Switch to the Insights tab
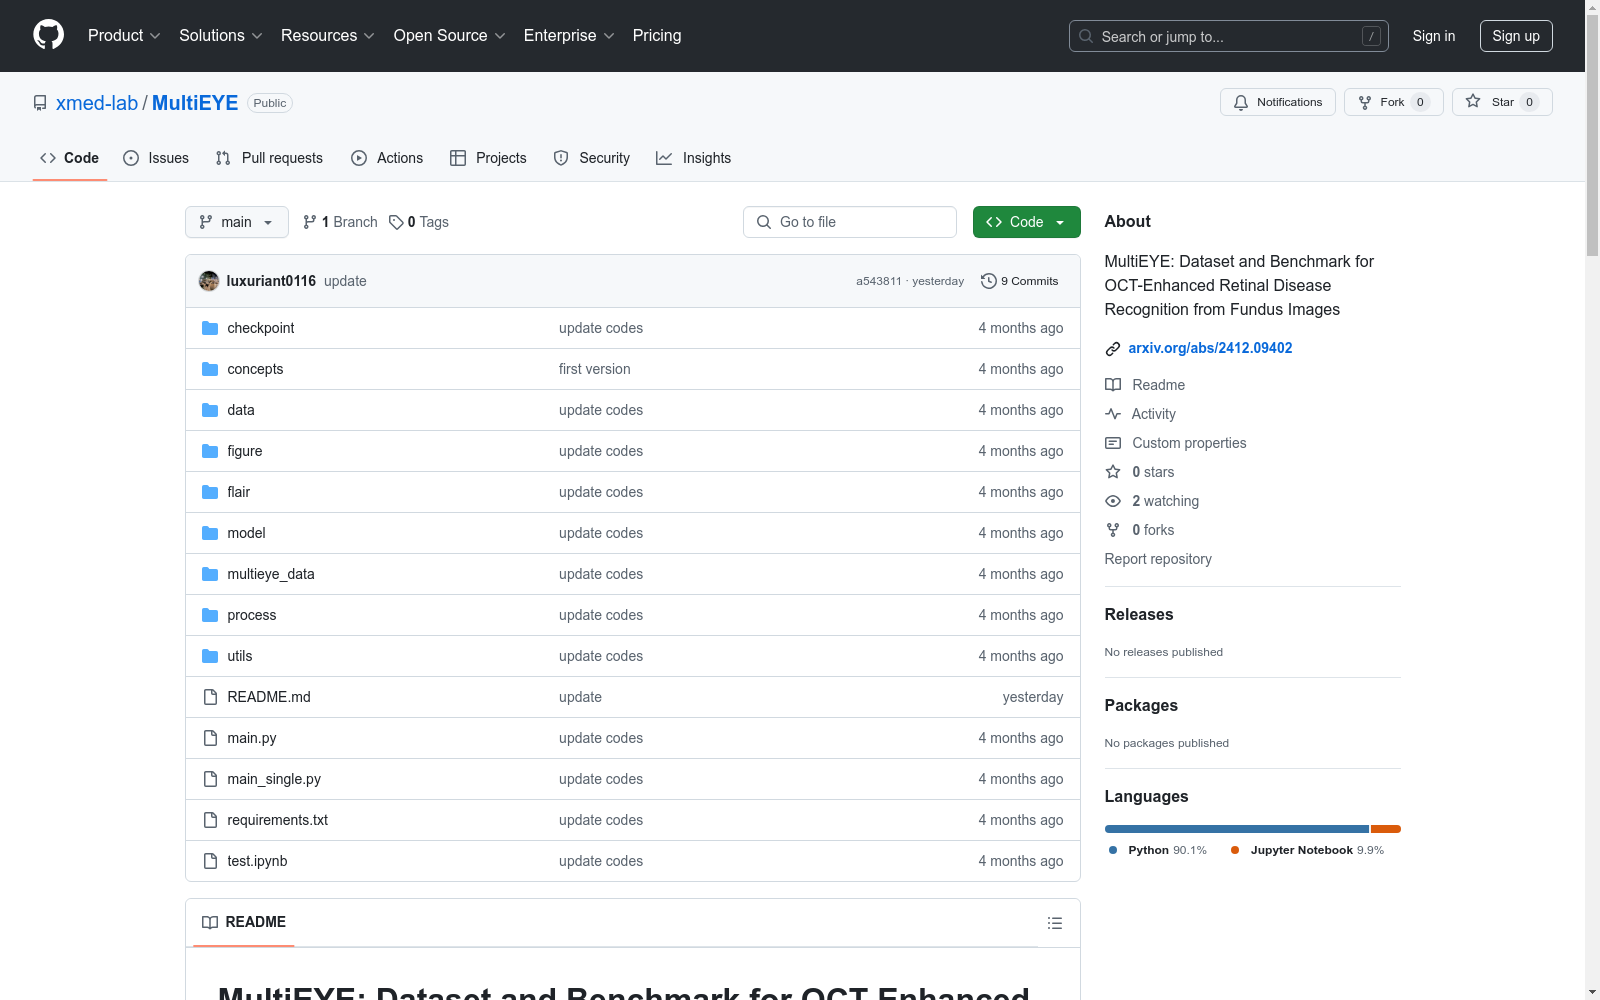This screenshot has width=1600, height=1000. (694, 158)
